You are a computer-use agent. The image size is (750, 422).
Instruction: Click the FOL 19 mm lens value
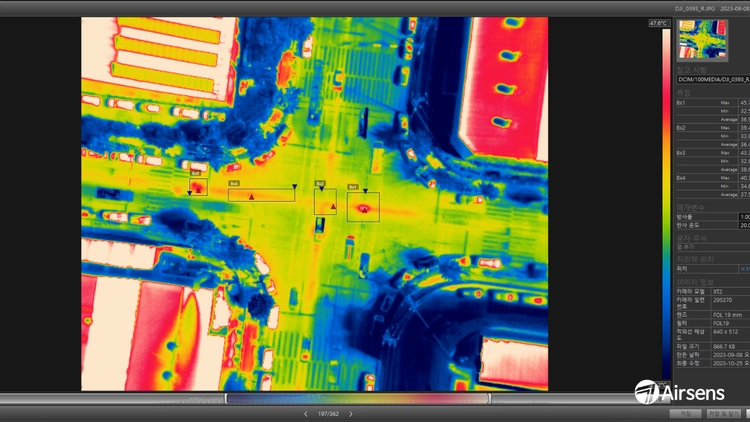(726, 315)
